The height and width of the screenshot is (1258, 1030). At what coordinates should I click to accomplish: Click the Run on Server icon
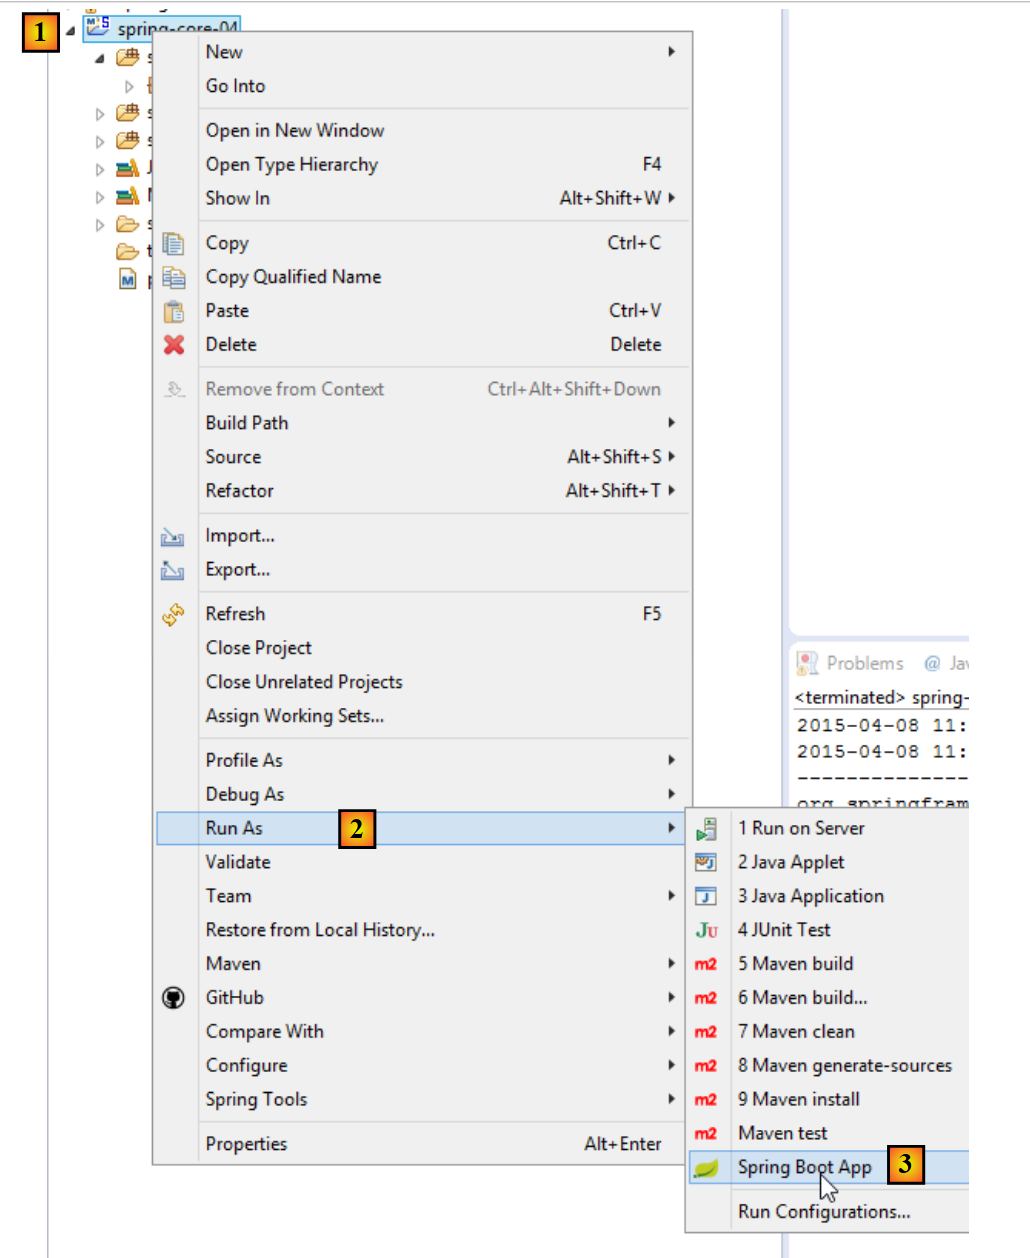tap(706, 829)
